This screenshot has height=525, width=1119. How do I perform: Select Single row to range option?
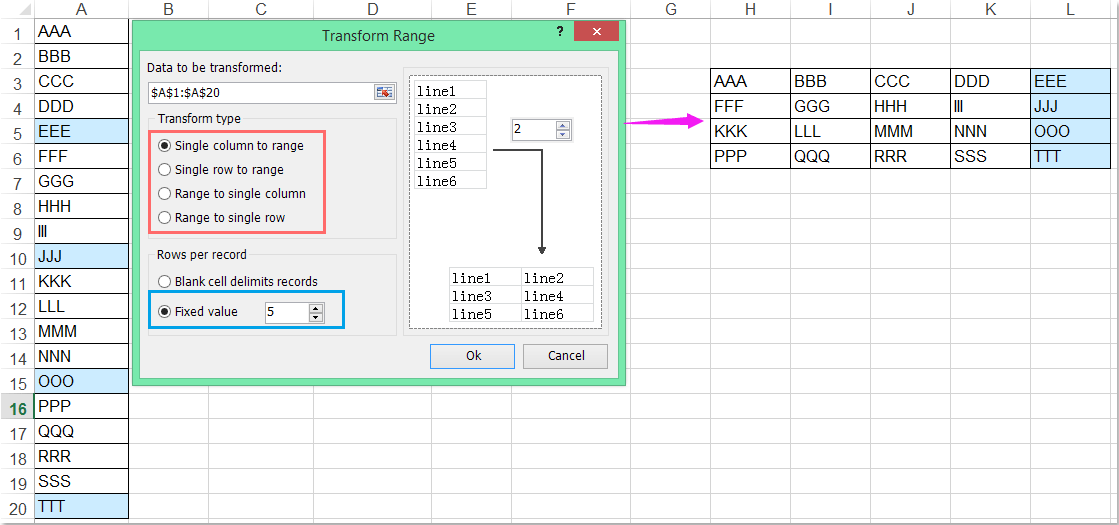tap(165, 170)
